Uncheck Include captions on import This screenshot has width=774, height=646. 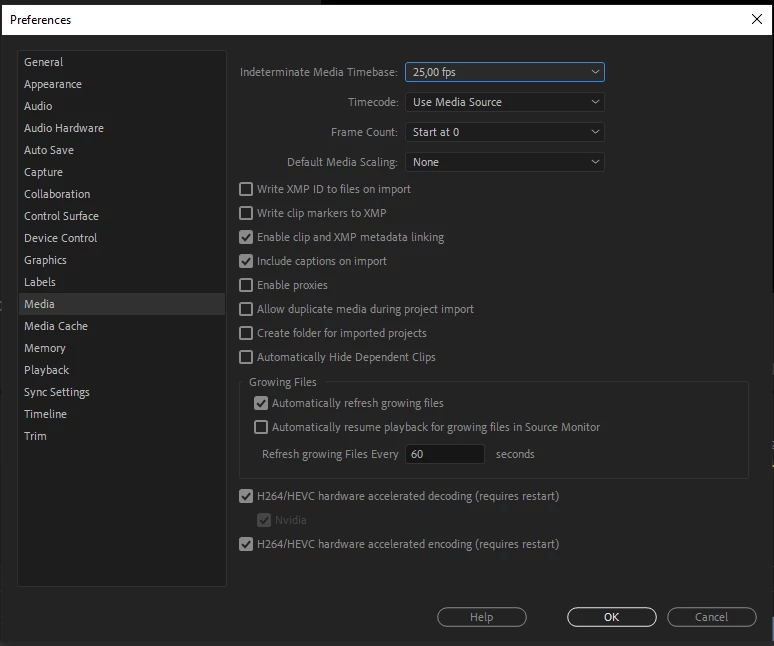point(246,261)
